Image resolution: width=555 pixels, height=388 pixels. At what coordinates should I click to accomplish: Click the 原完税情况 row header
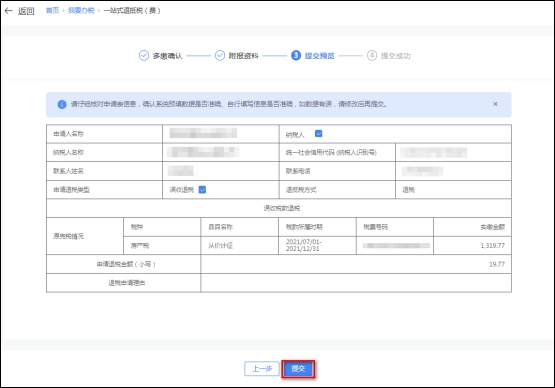[85, 236]
